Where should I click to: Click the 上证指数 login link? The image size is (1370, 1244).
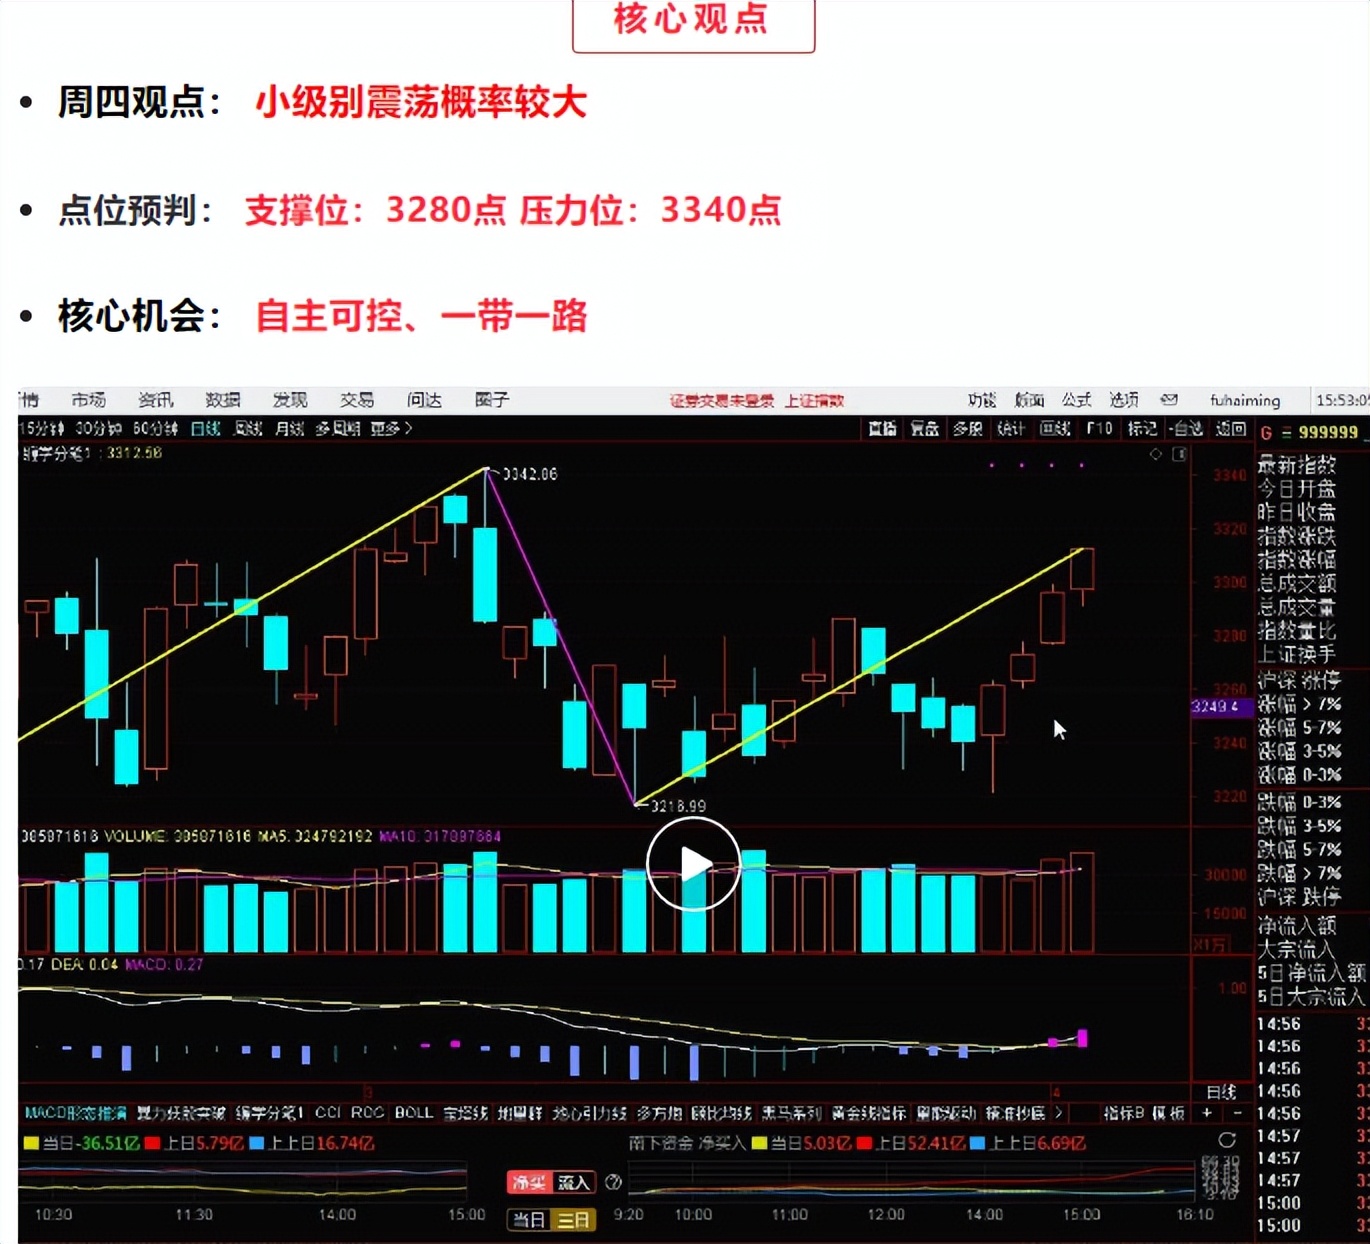click(816, 401)
